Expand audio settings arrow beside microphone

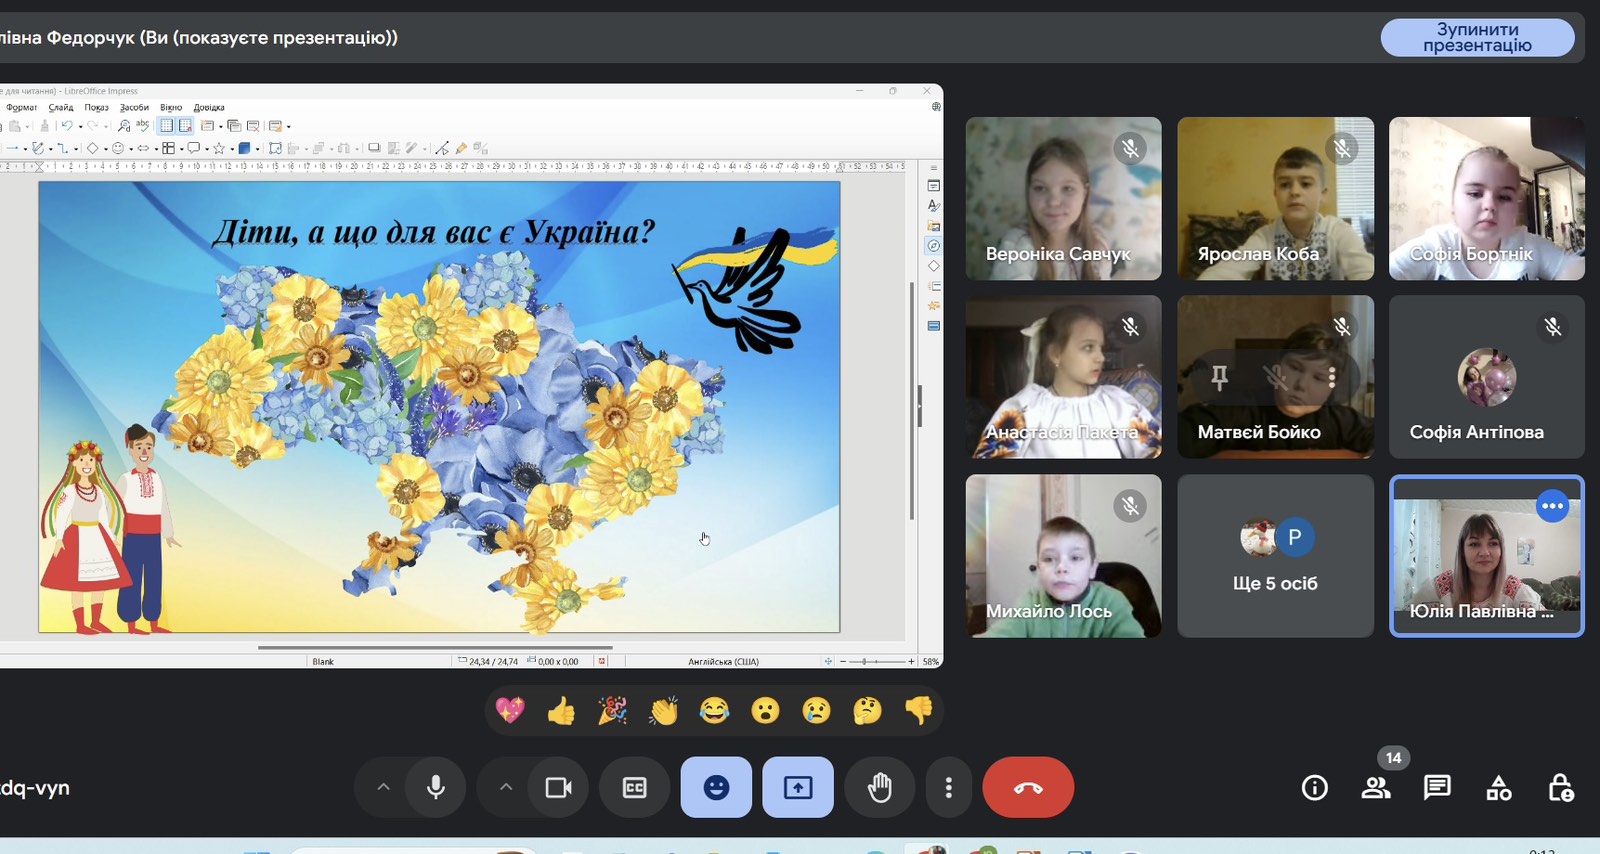[383, 788]
